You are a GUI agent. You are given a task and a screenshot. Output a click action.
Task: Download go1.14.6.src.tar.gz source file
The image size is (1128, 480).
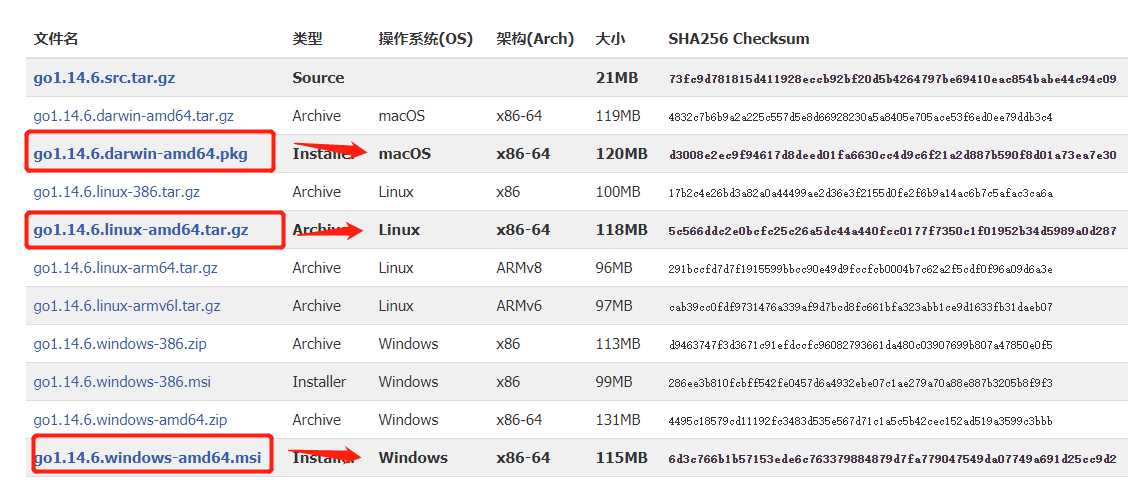coord(104,78)
